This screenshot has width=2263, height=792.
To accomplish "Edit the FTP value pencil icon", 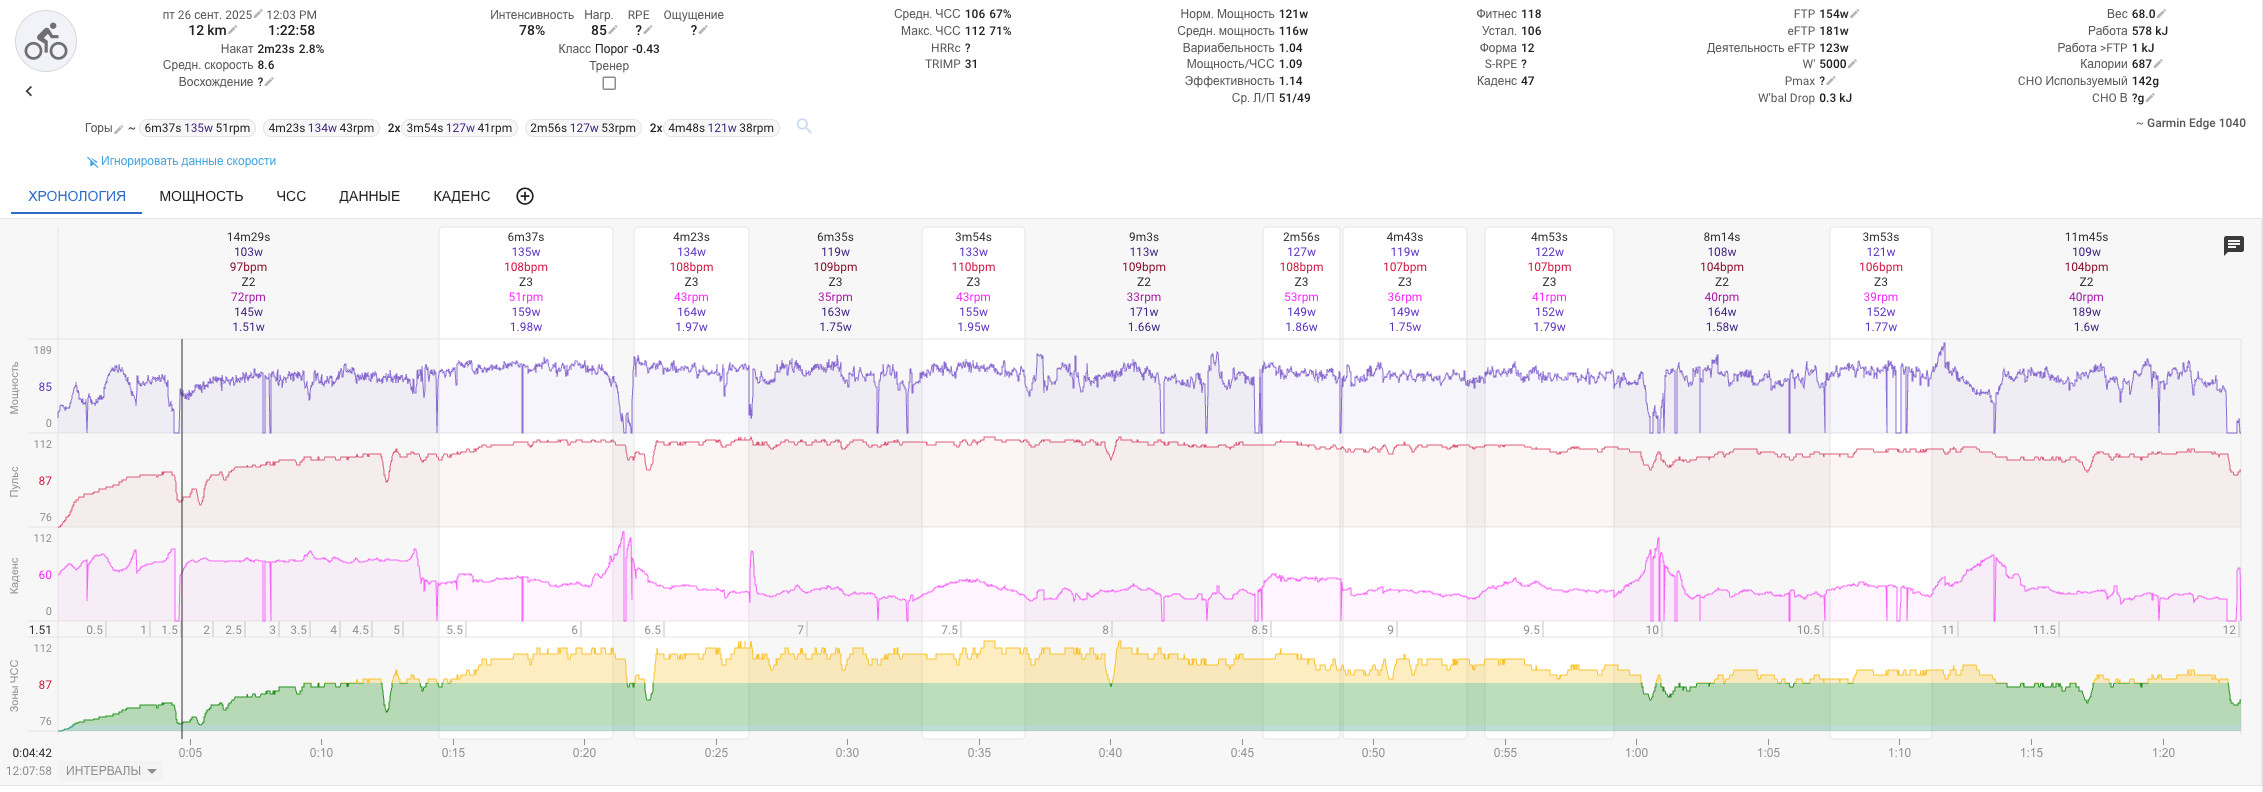I will 1855,14.
